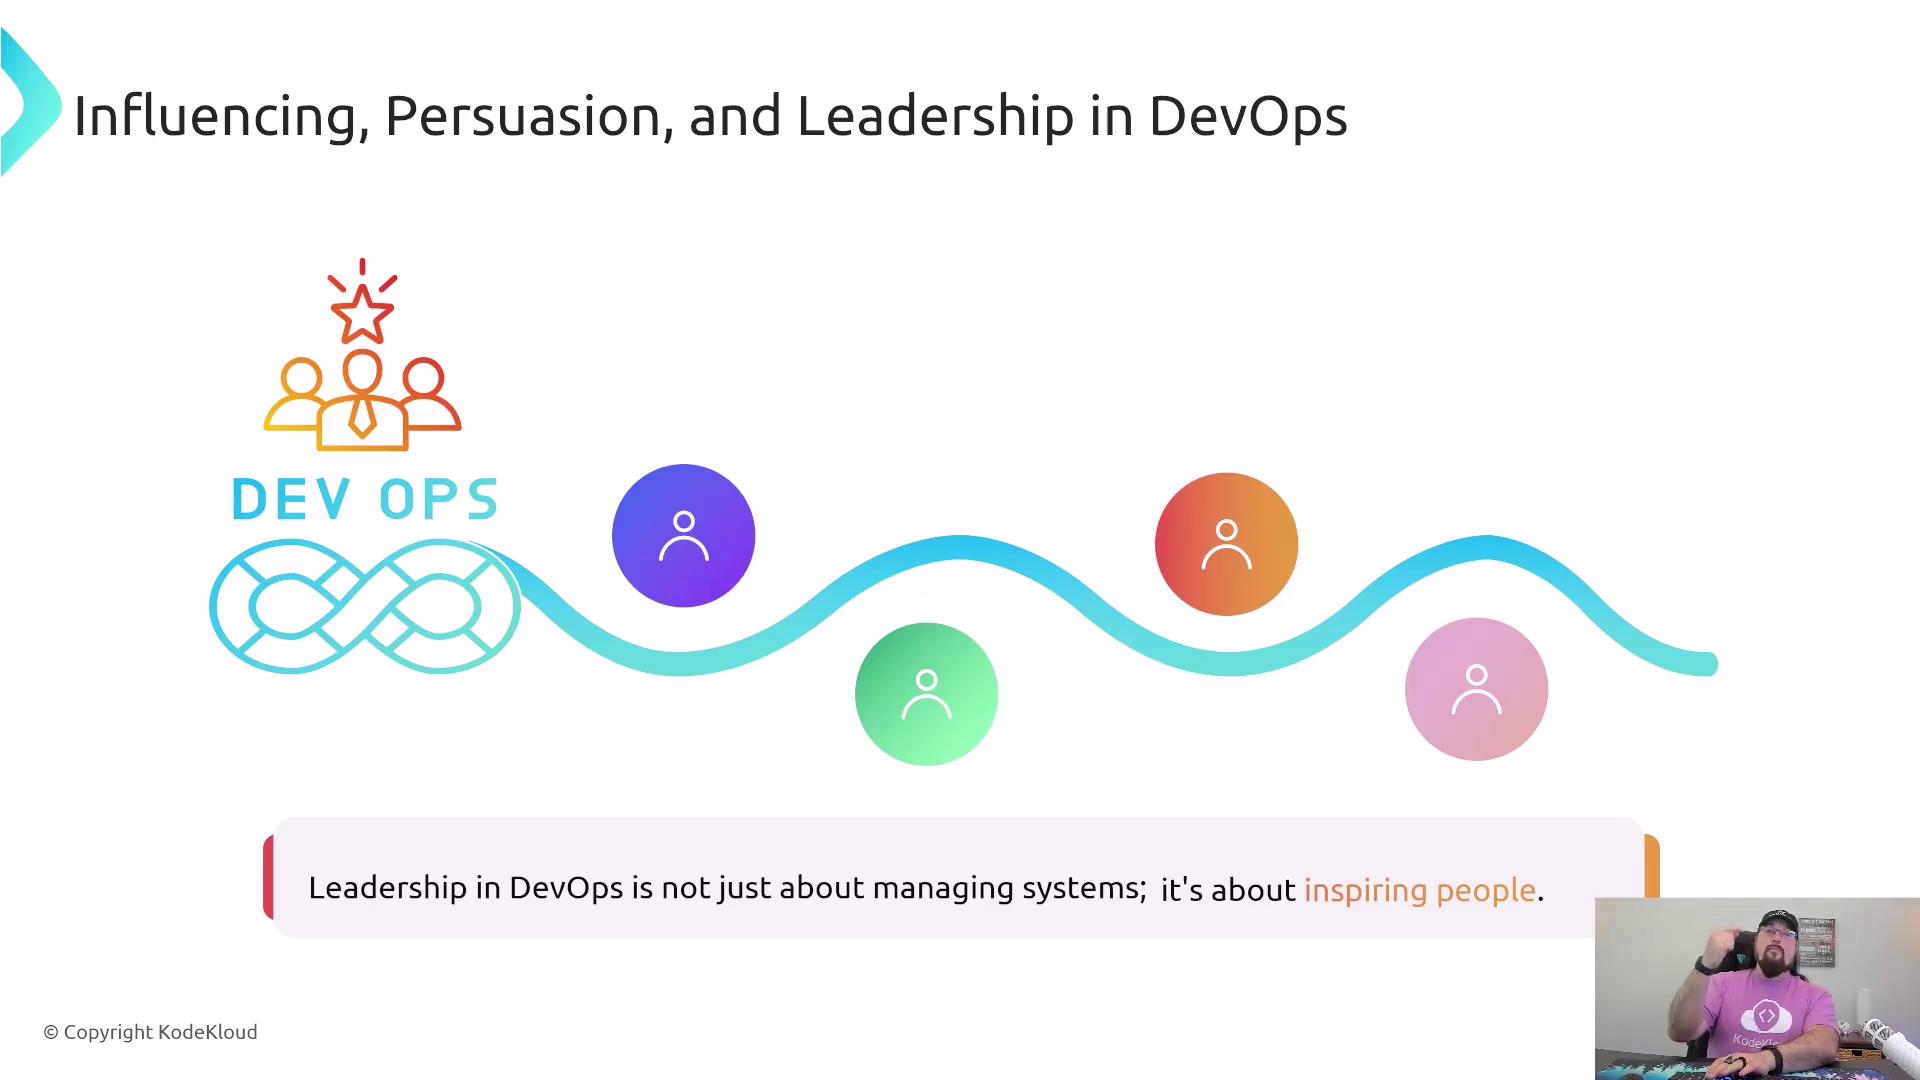Click the orange accent bar on quote box
The width and height of the screenshot is (1920, 1080).
click(x=1652, y=865)
